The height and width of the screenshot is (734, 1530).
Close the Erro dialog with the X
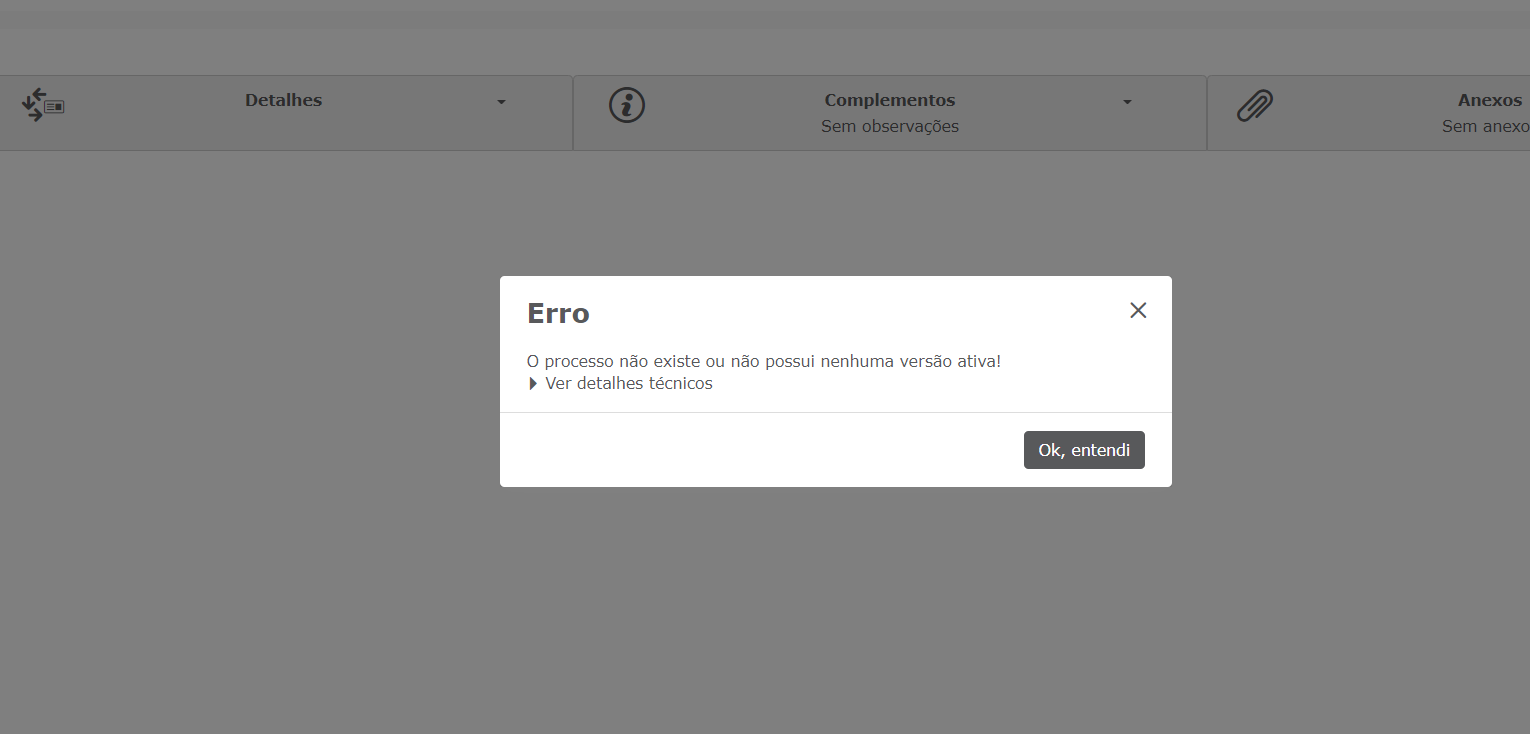1138,311
